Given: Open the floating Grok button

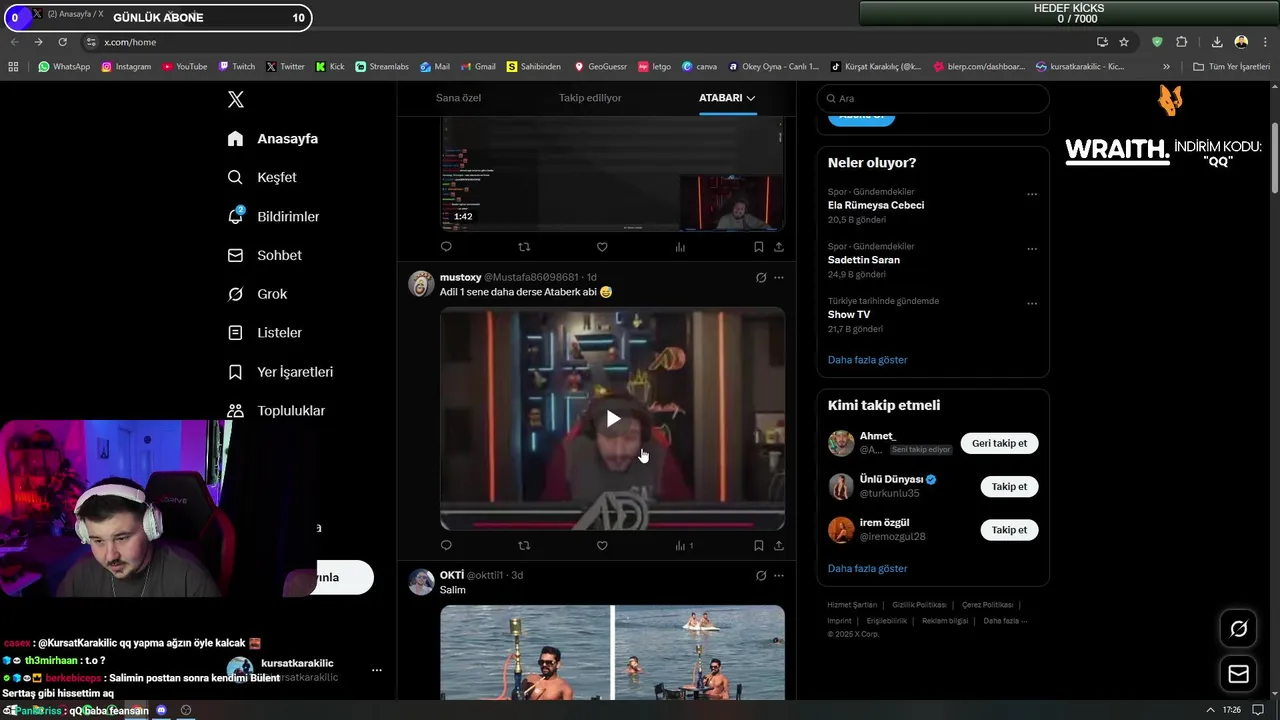Looking at the screenshot, I should click(1239, 629).
